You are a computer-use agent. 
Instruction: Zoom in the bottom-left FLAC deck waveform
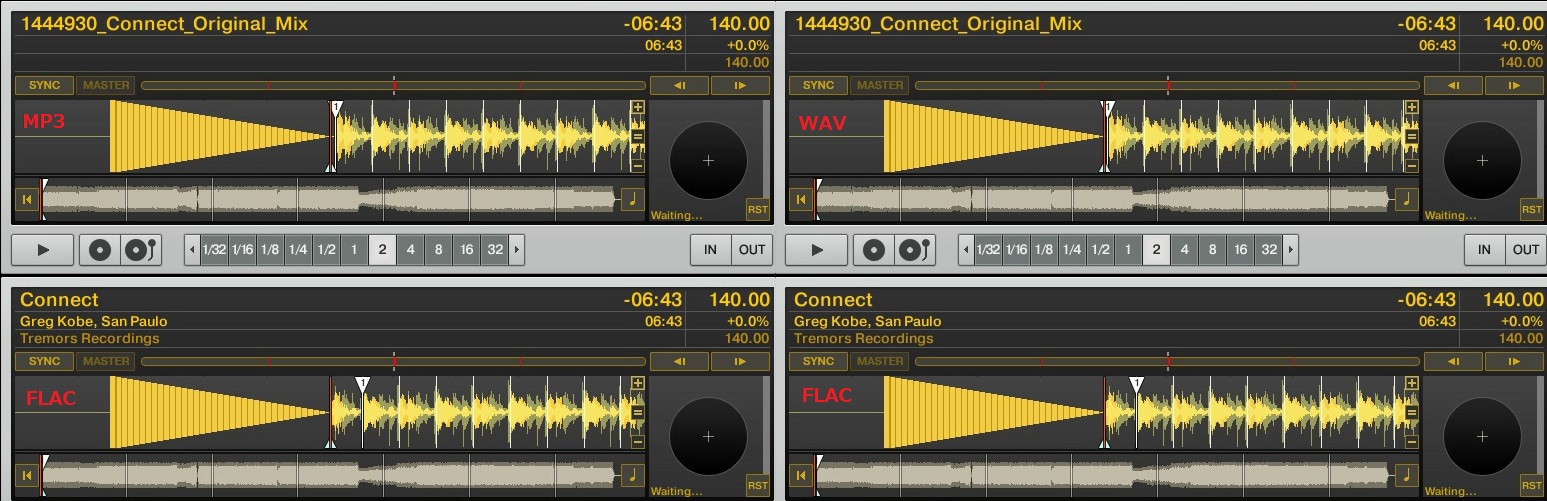click(x=638, y=384)
